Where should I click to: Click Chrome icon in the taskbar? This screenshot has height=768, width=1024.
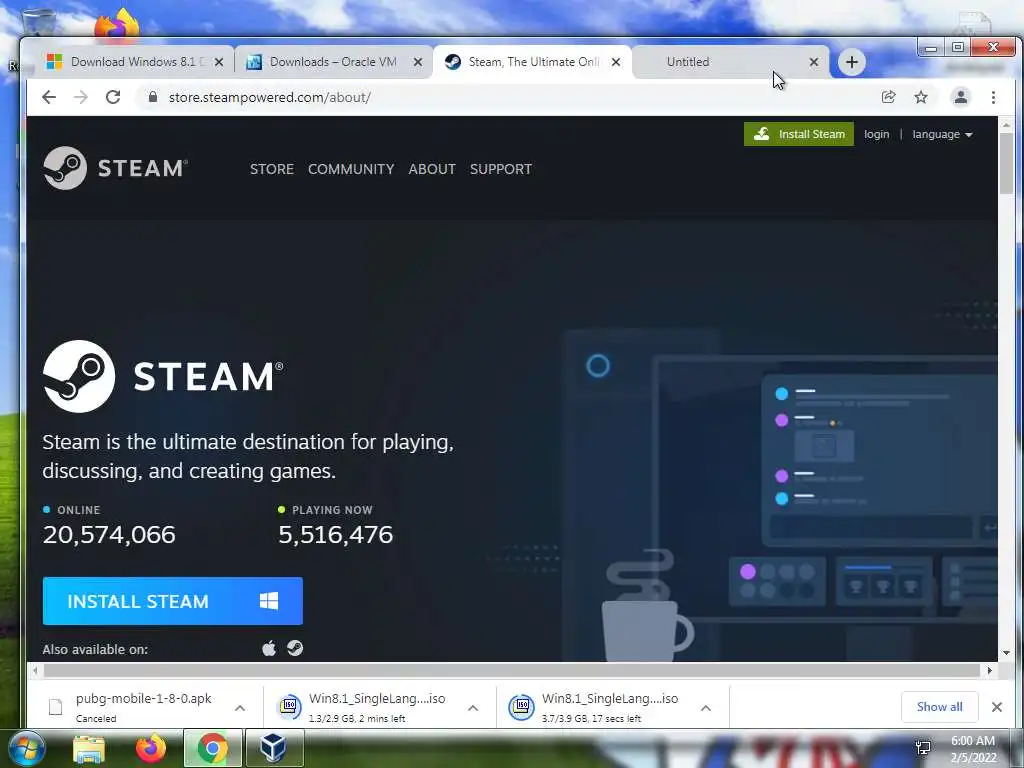click(213, 749)
